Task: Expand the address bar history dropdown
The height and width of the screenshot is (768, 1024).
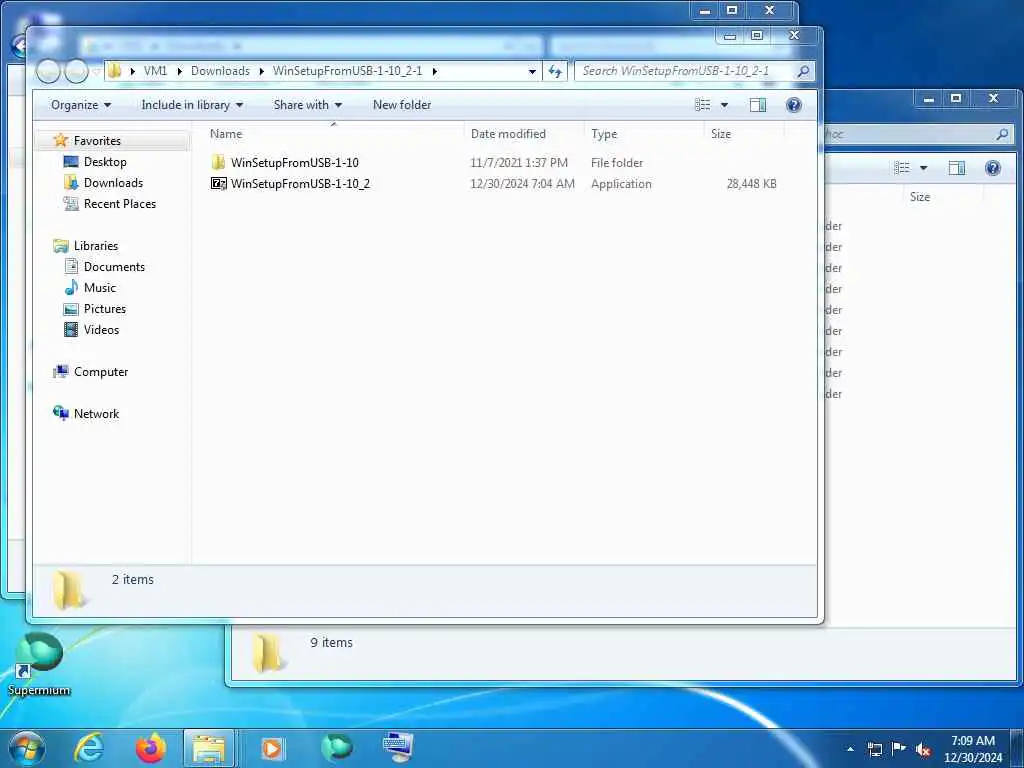Action: click(532, 71)
